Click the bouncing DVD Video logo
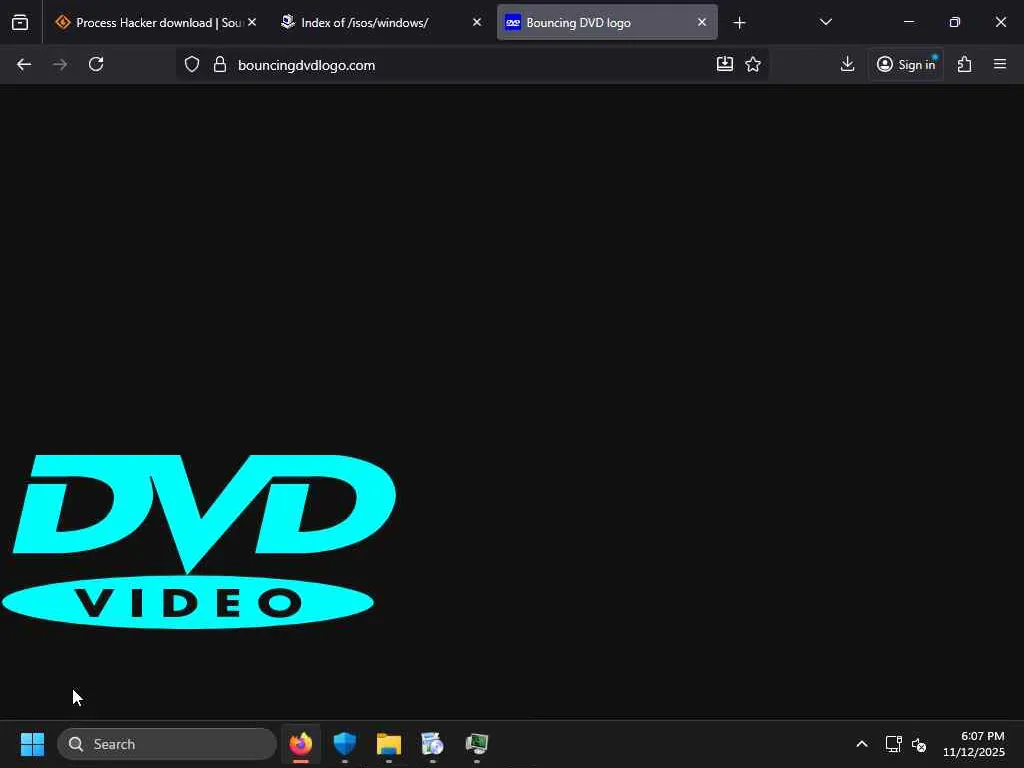This screenshot has width=1024, height=768. pos(199,542)
